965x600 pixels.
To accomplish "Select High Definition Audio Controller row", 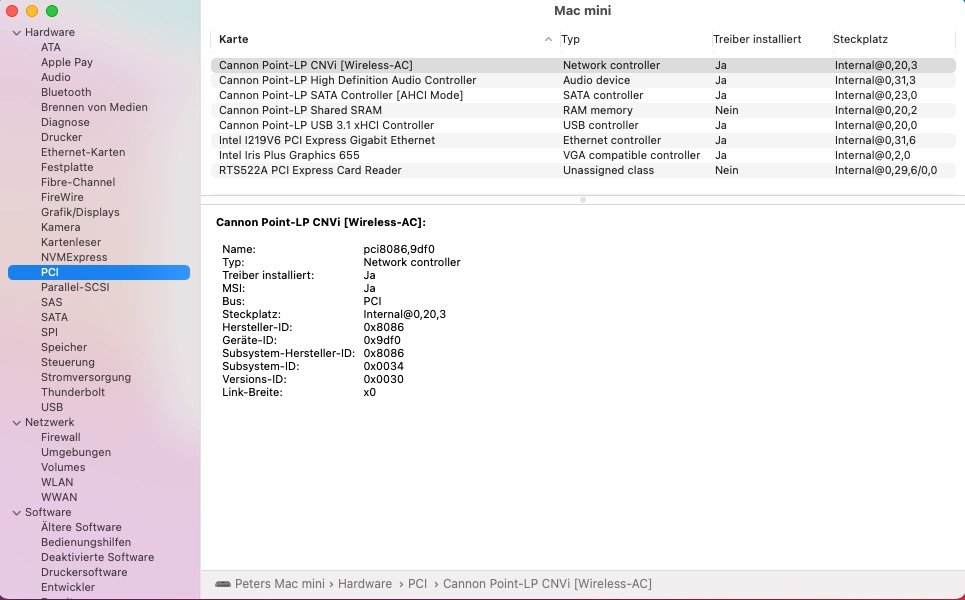I will (583, 81).
